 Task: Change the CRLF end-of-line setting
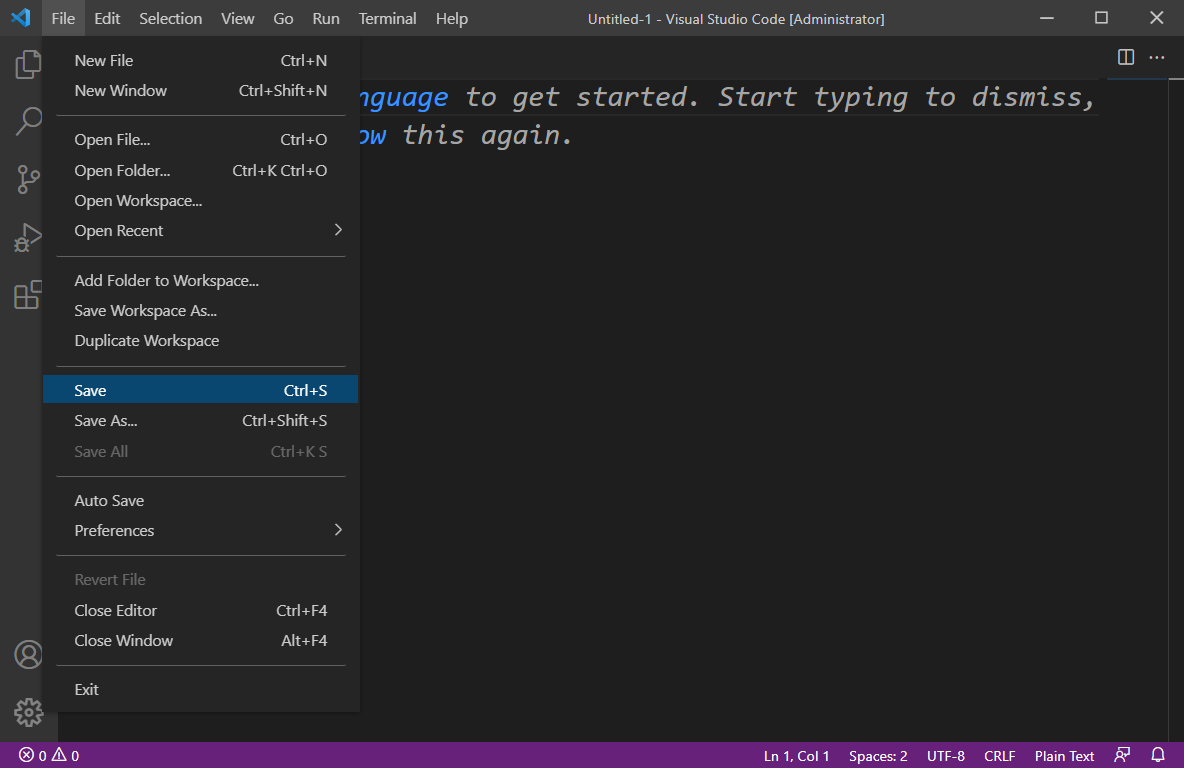click(x=999, y=755)
